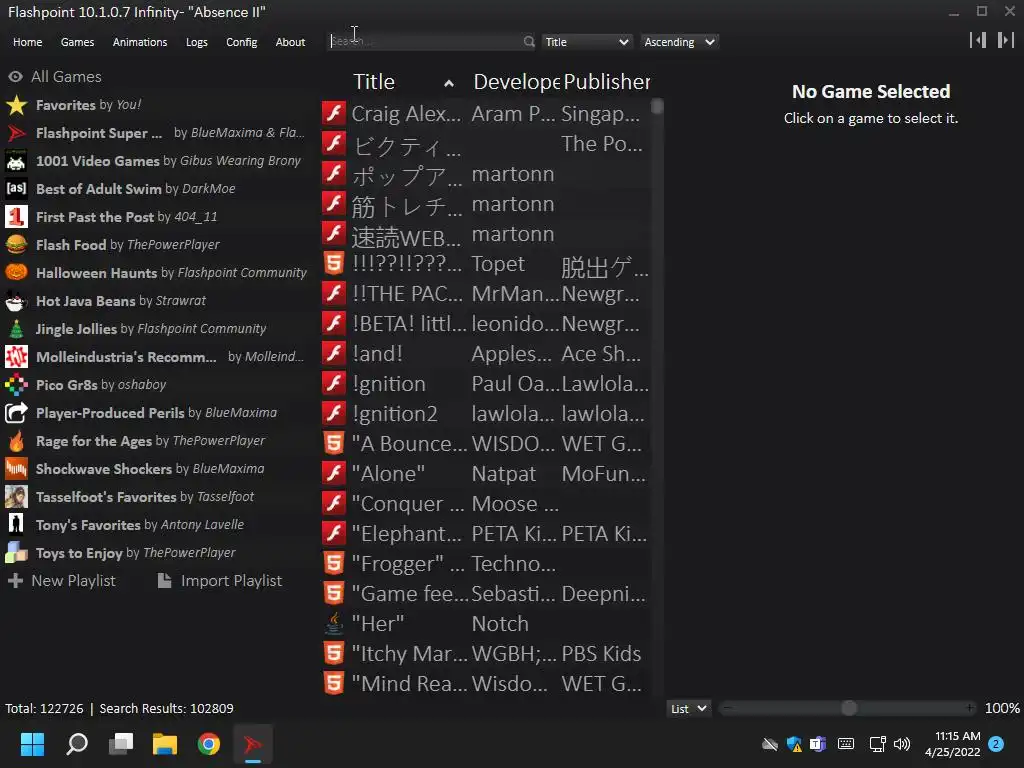Click the plus at zoom slider end
This screenshot has width=1024, height=768.
coord(970,708)
